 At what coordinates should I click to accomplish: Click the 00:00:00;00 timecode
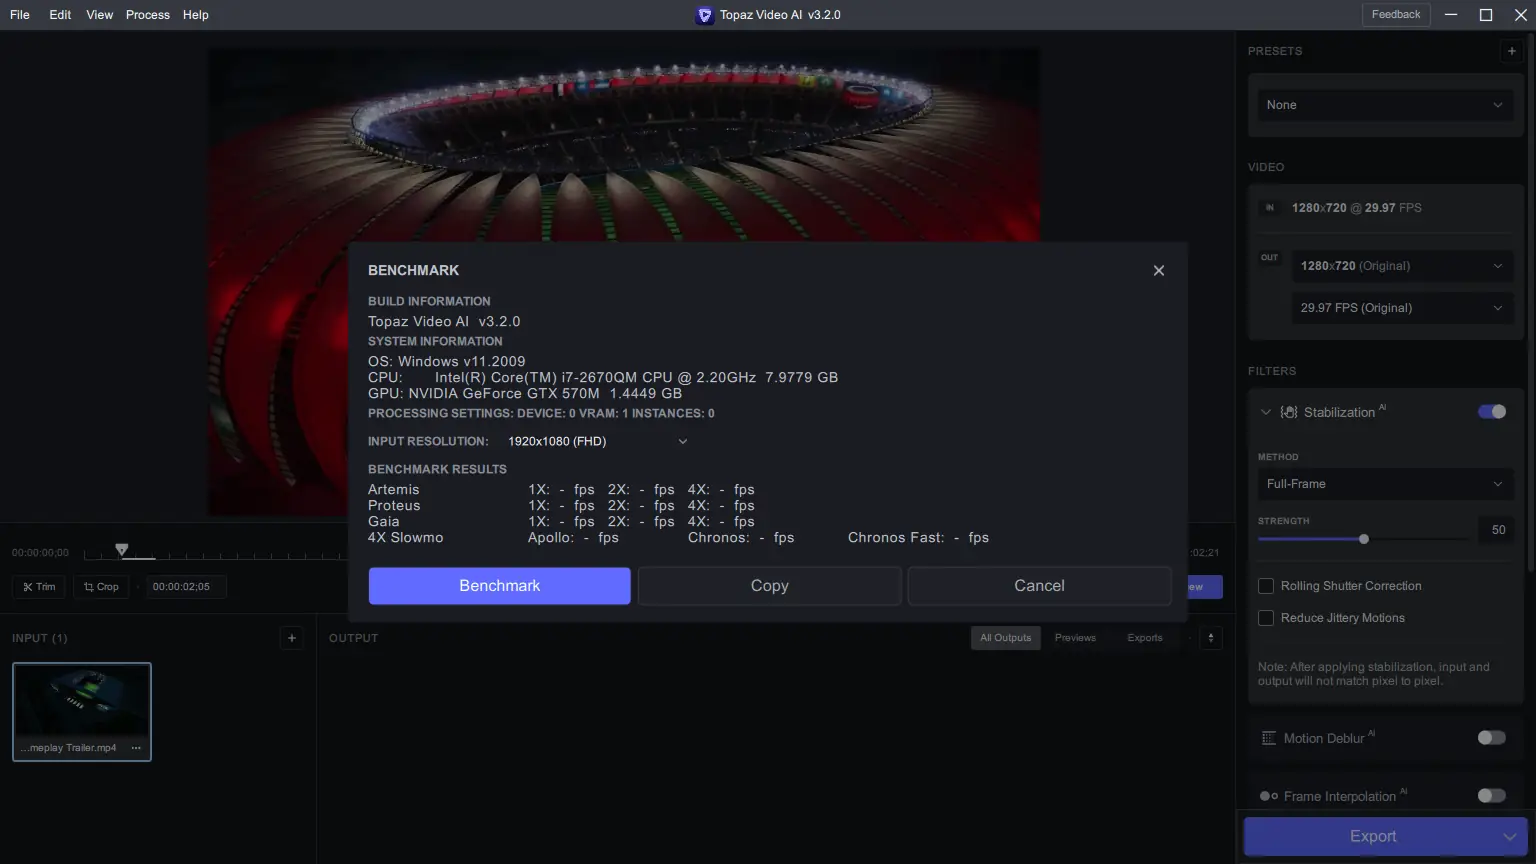point(40,553)
